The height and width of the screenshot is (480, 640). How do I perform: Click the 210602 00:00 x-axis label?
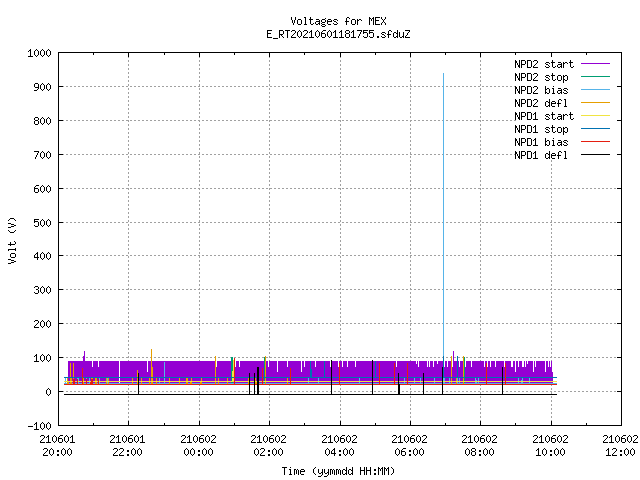click(198, 446)
